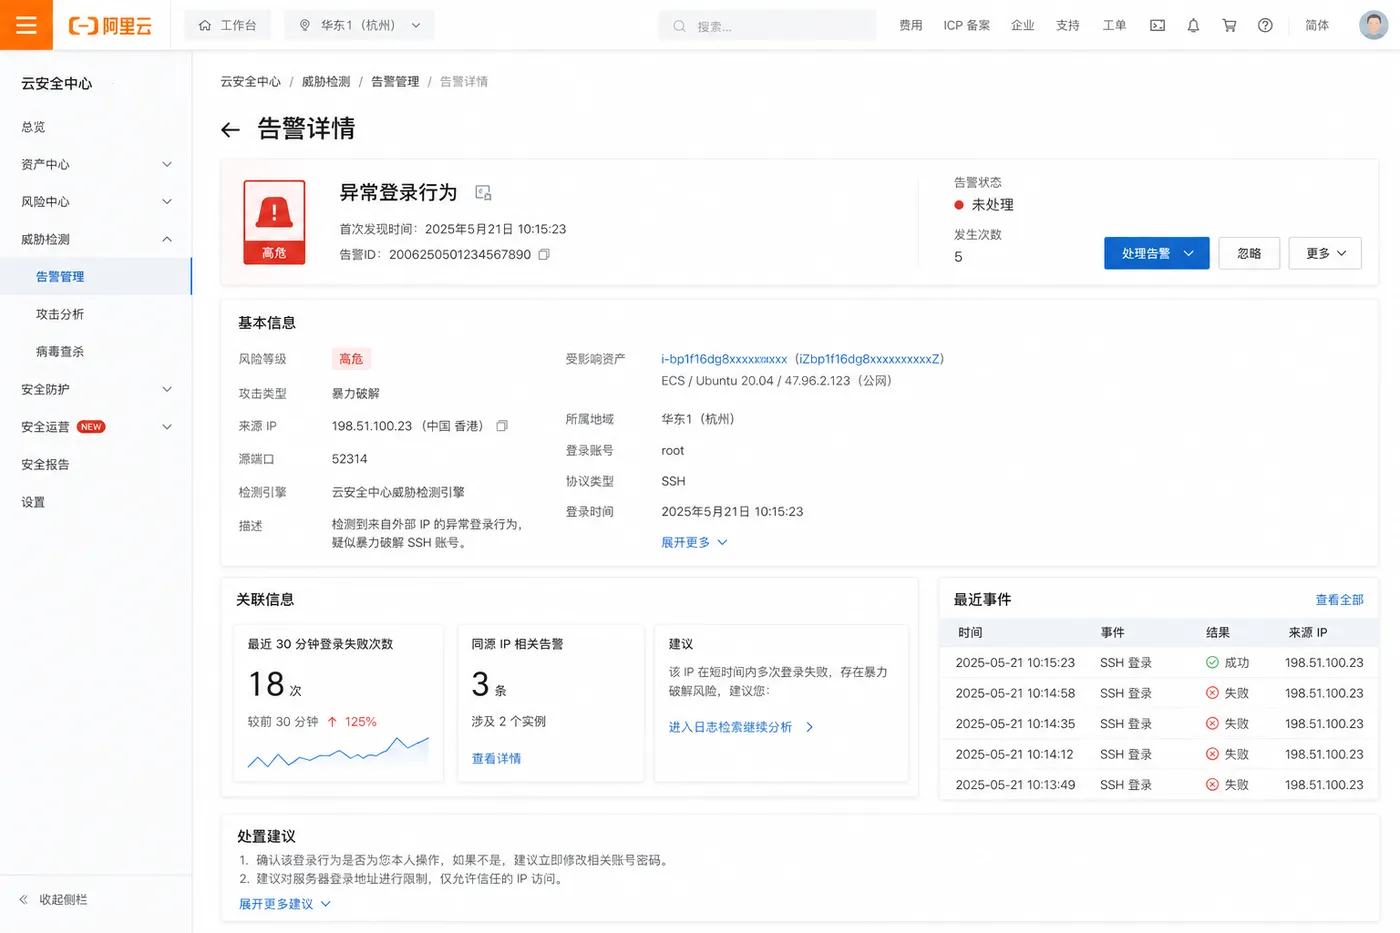Click the 125% increase indicator

pyautogui.click(x=352, y=722)
